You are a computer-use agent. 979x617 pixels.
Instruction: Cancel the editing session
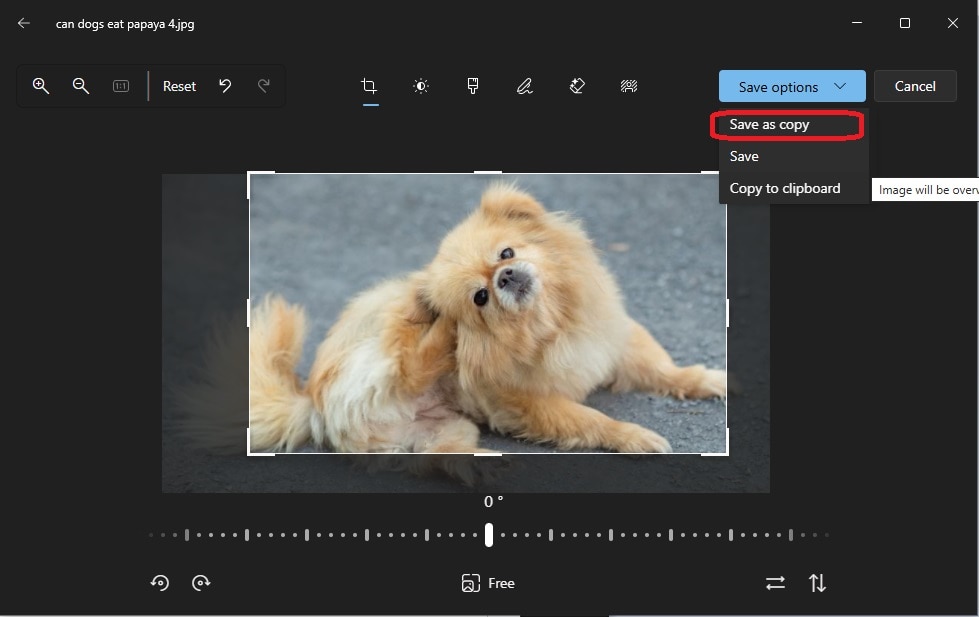915,86
